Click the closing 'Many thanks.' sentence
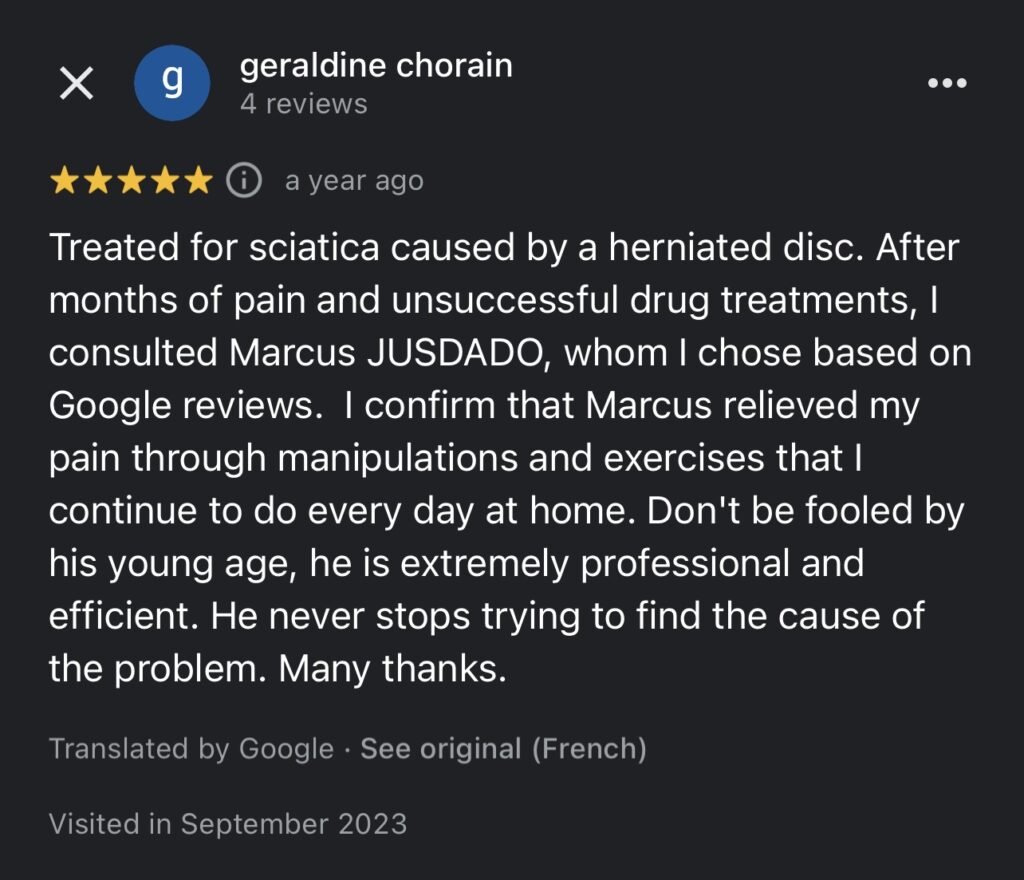1024x880 pixels. [392, 669]
